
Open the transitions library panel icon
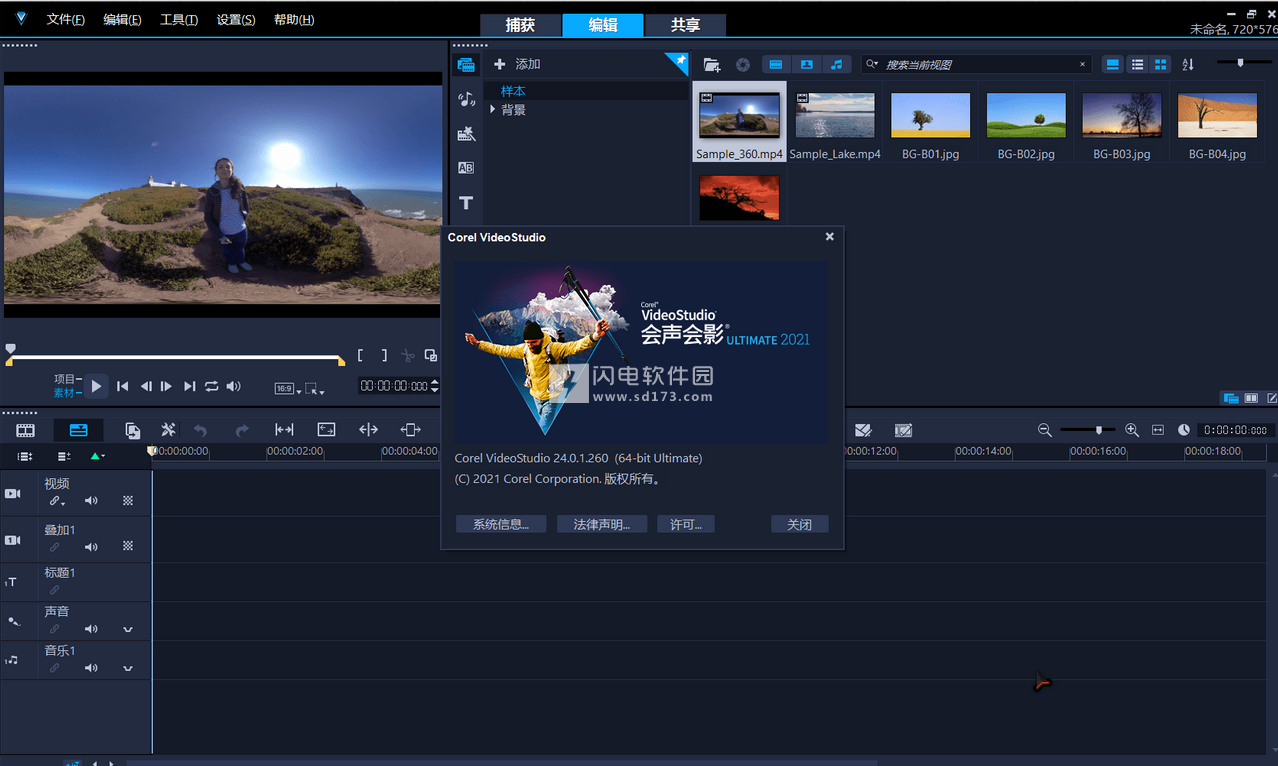pos(466,133)
